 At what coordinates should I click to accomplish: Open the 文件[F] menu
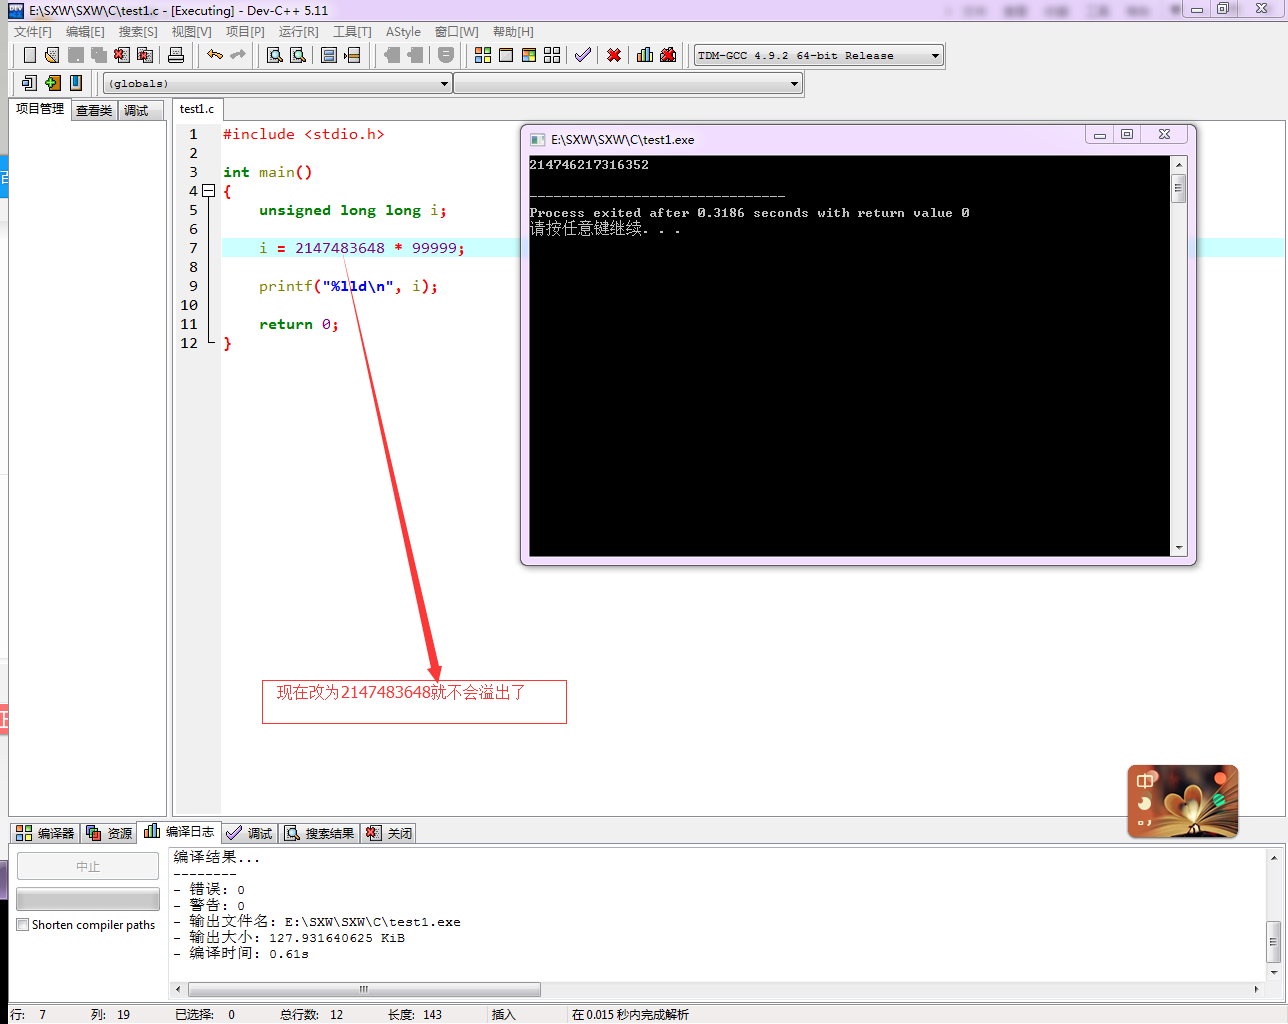(32, 32)
